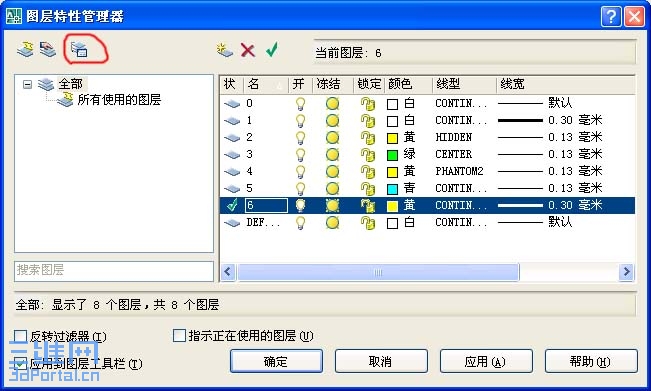
Task: Click HIDDEN linetype of layer 2
Action: [453, 137]
